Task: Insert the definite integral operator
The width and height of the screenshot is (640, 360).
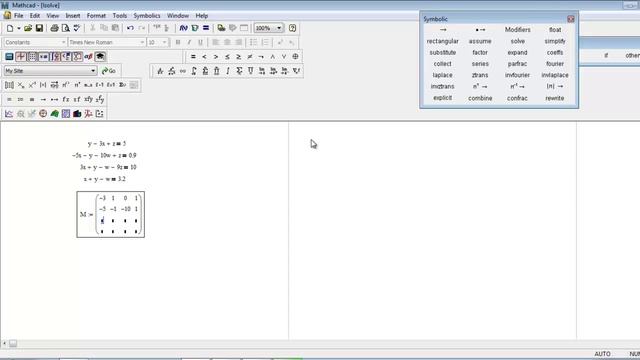Action: click(194, 71)
